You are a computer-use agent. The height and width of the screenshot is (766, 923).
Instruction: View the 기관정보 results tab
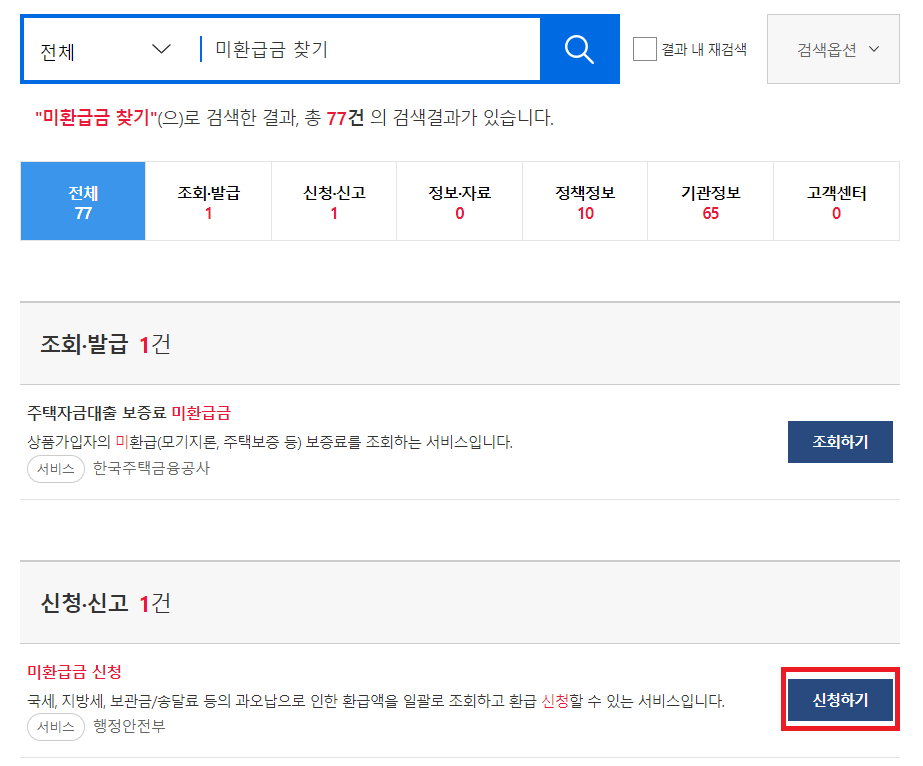(710, 200)
